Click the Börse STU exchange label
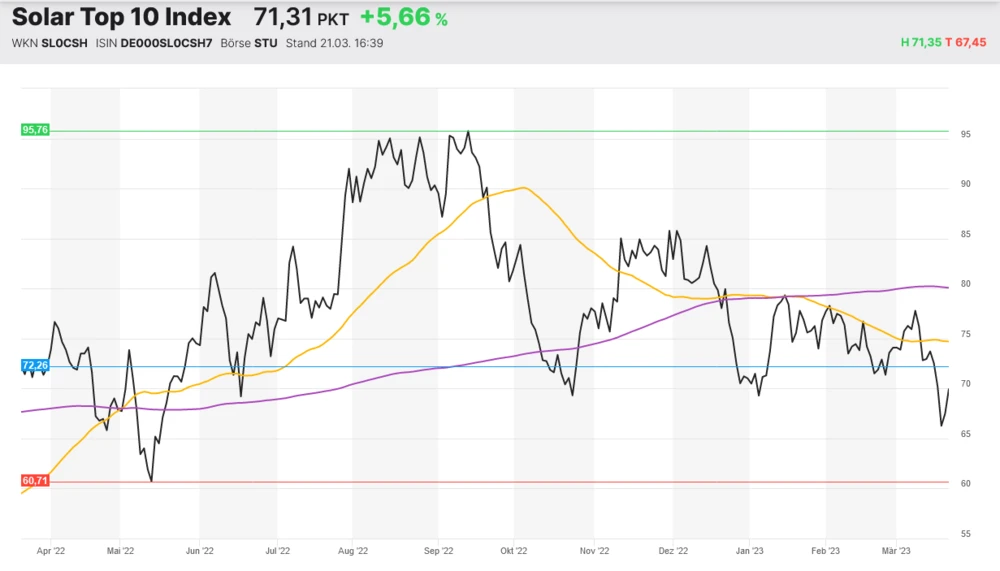 pos(250,43)
